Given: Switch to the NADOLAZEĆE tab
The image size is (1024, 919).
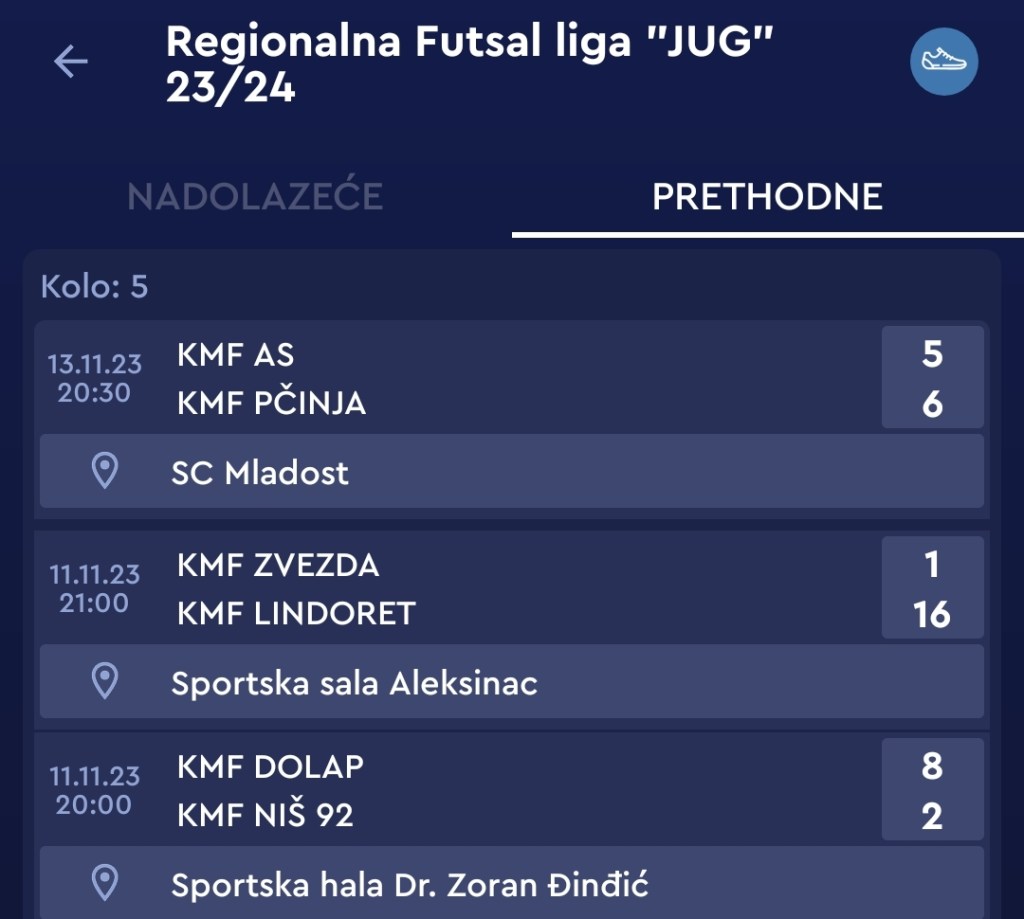Looking at the screenshot, I should click(255, 197).
